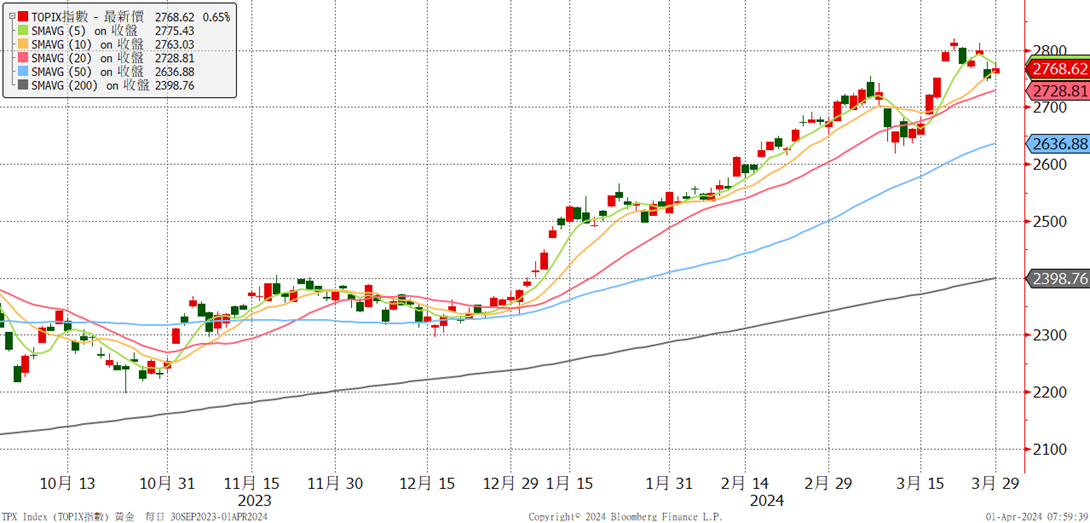Click the 2600 y-axis label

coord(1048,165)
